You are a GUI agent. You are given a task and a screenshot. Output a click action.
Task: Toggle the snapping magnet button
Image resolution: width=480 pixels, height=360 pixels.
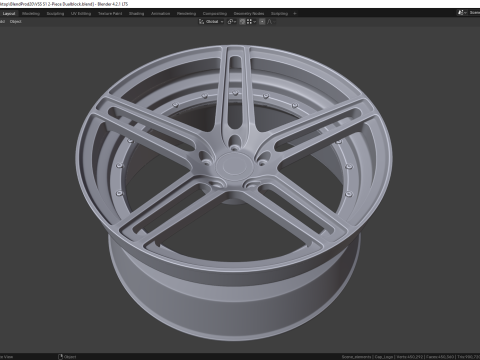[x=242, y=22]
